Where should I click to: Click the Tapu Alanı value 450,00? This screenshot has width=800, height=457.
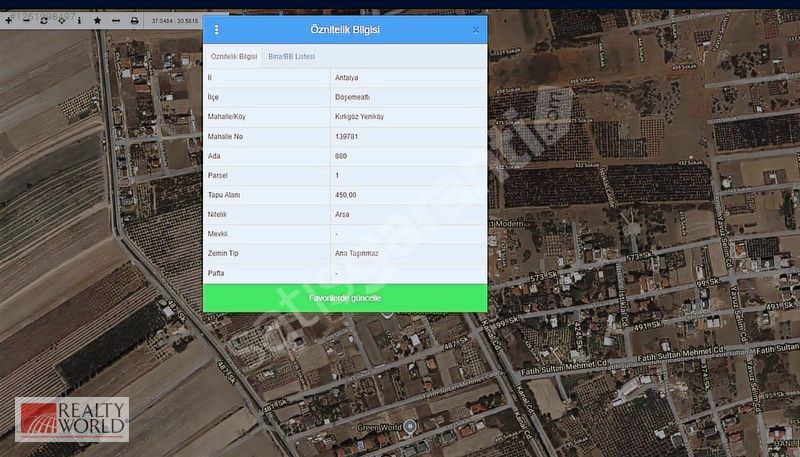[x=346, y=195]
